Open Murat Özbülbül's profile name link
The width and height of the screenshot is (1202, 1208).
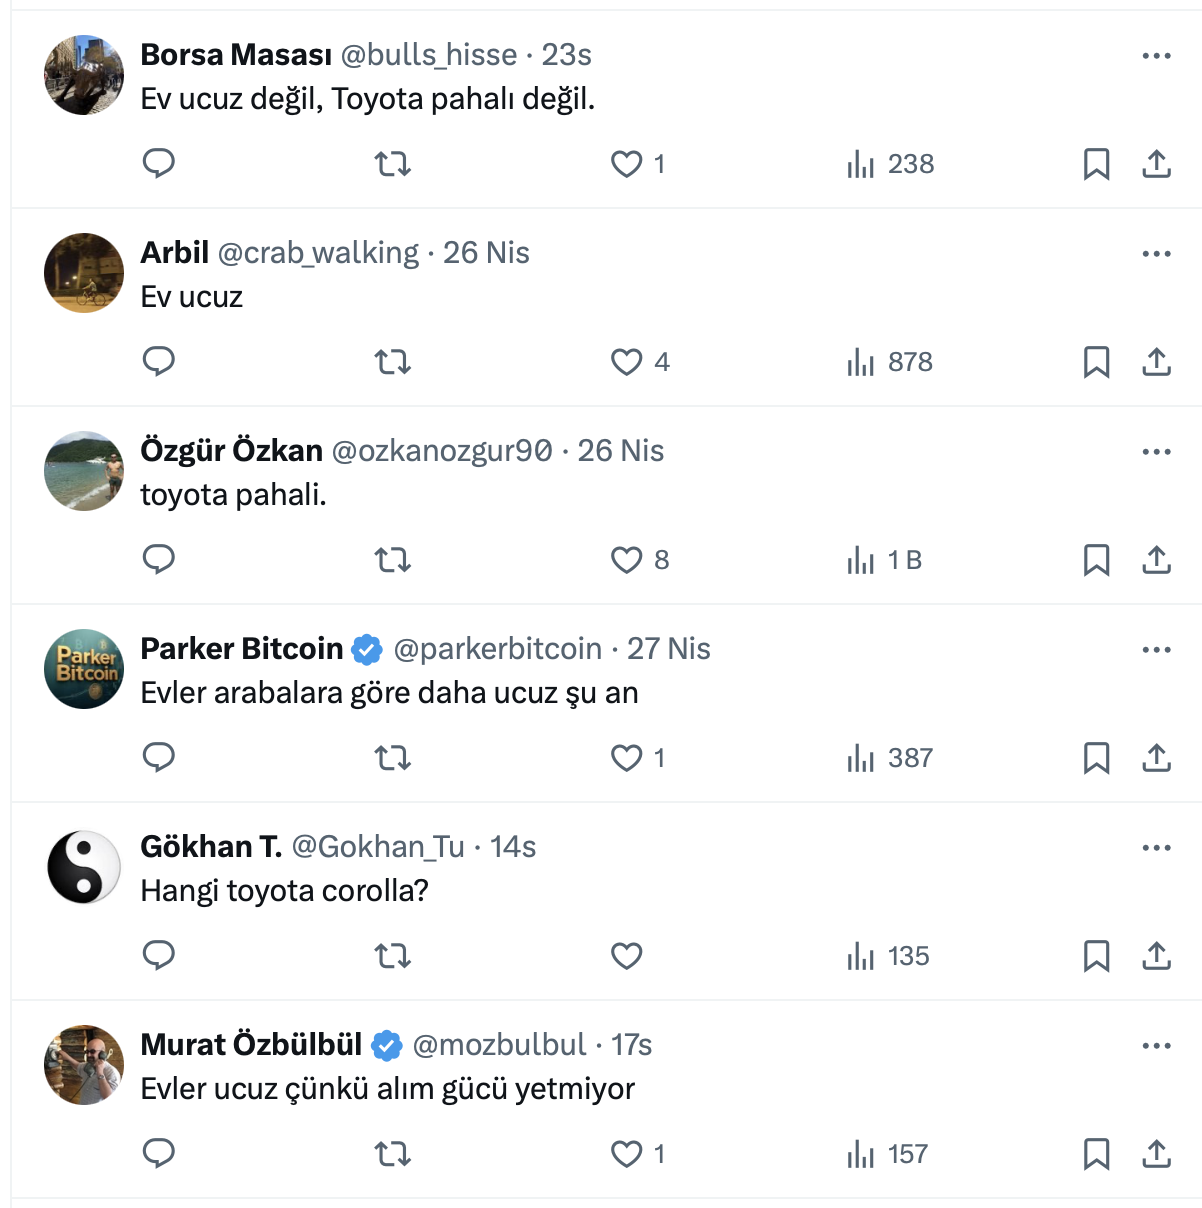coord(251,1045)
